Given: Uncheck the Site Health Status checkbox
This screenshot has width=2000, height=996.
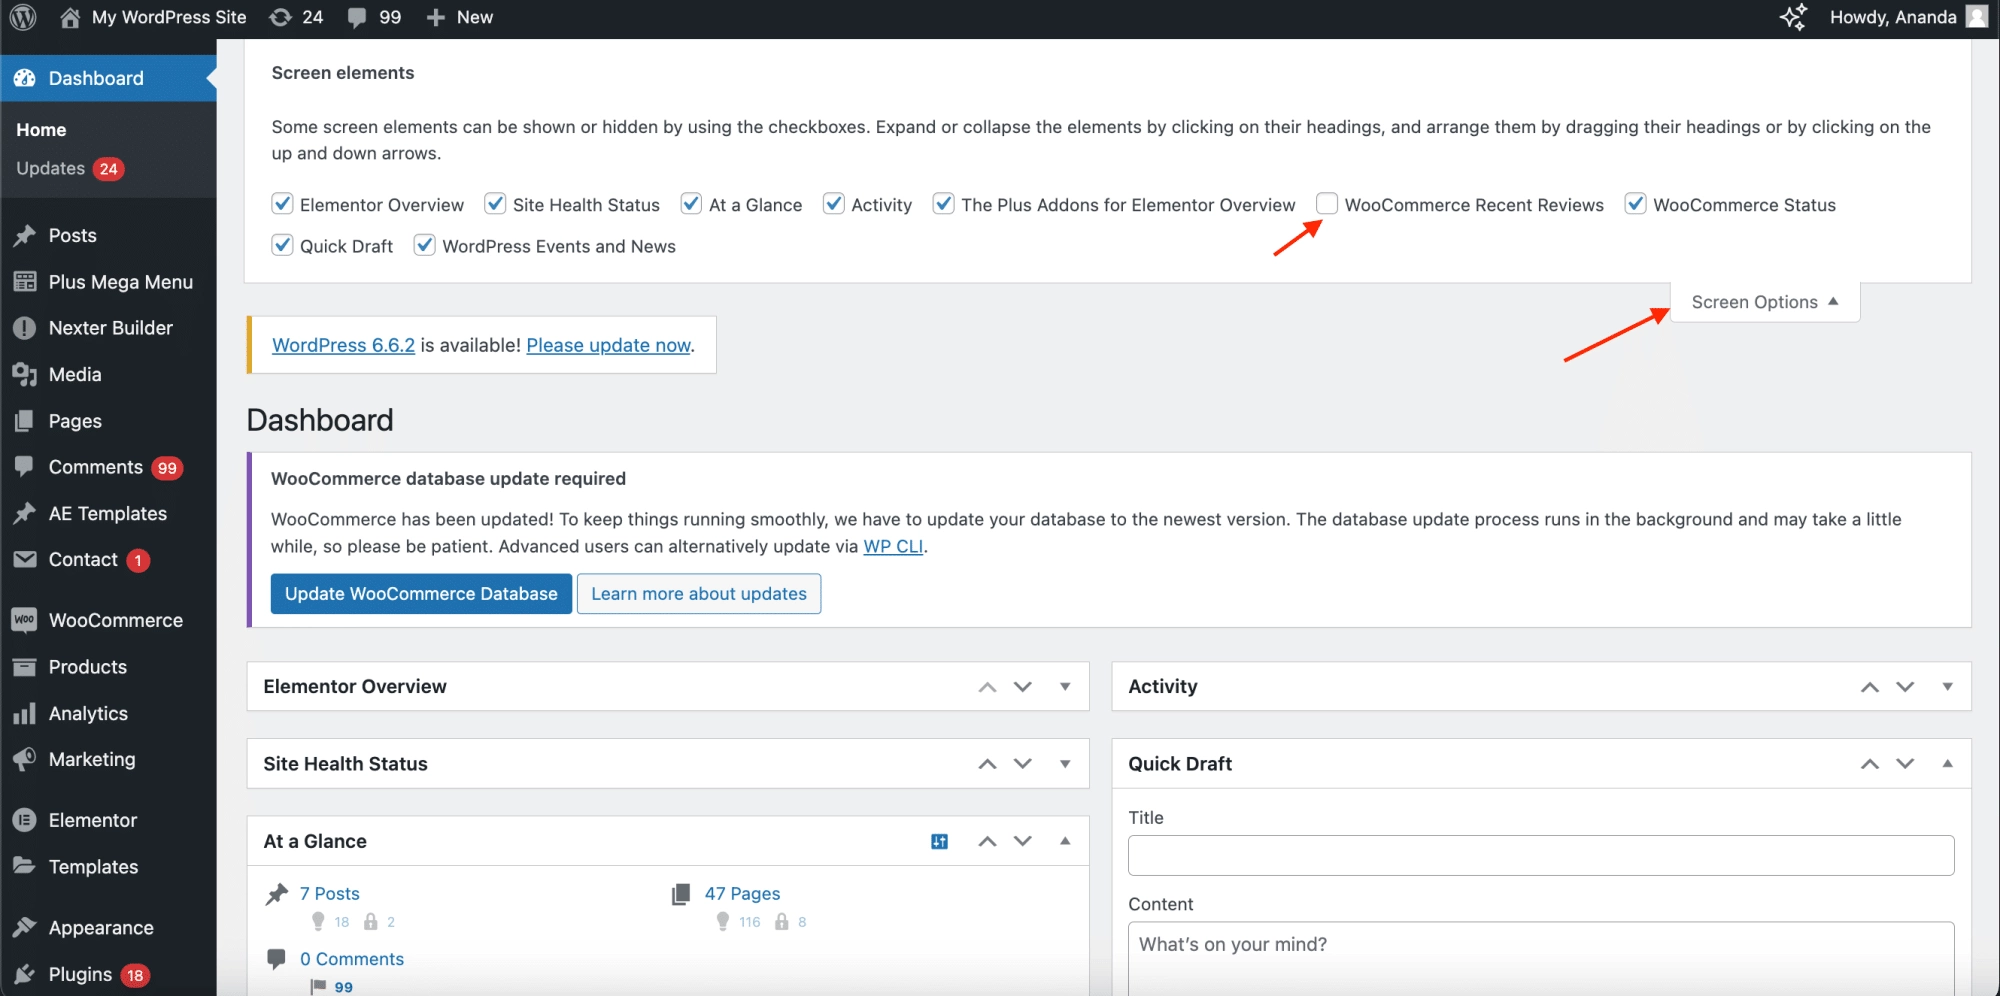Looking at the screenshot, I should pyautogui.click(x=495, y=204).
